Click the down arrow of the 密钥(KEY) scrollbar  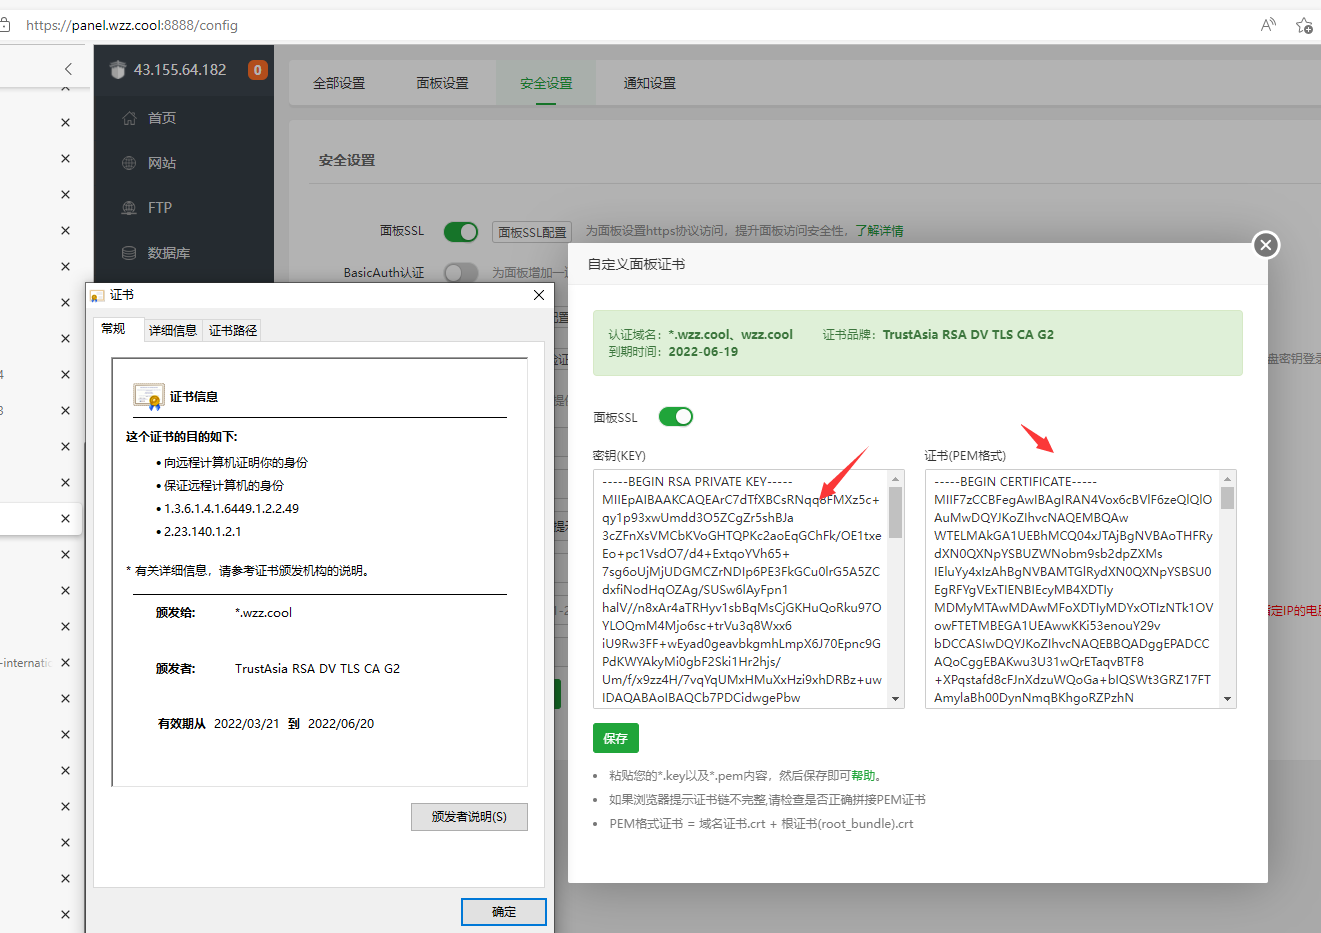pos(896,699)
